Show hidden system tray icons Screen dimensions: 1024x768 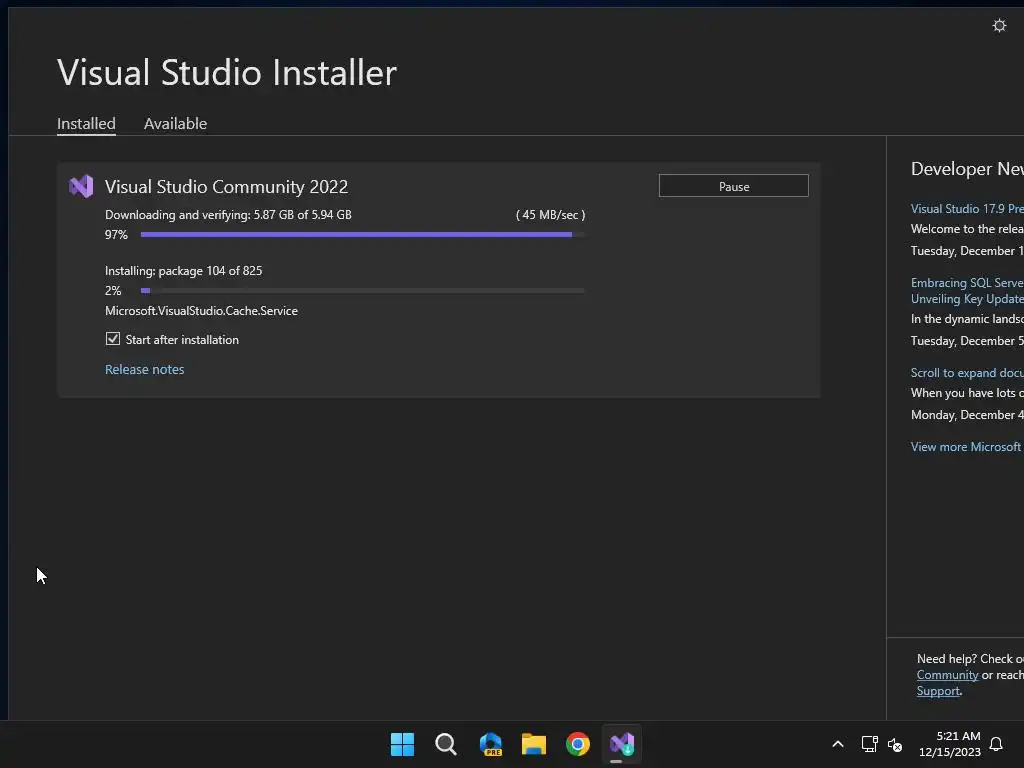(x=838, y=744)
